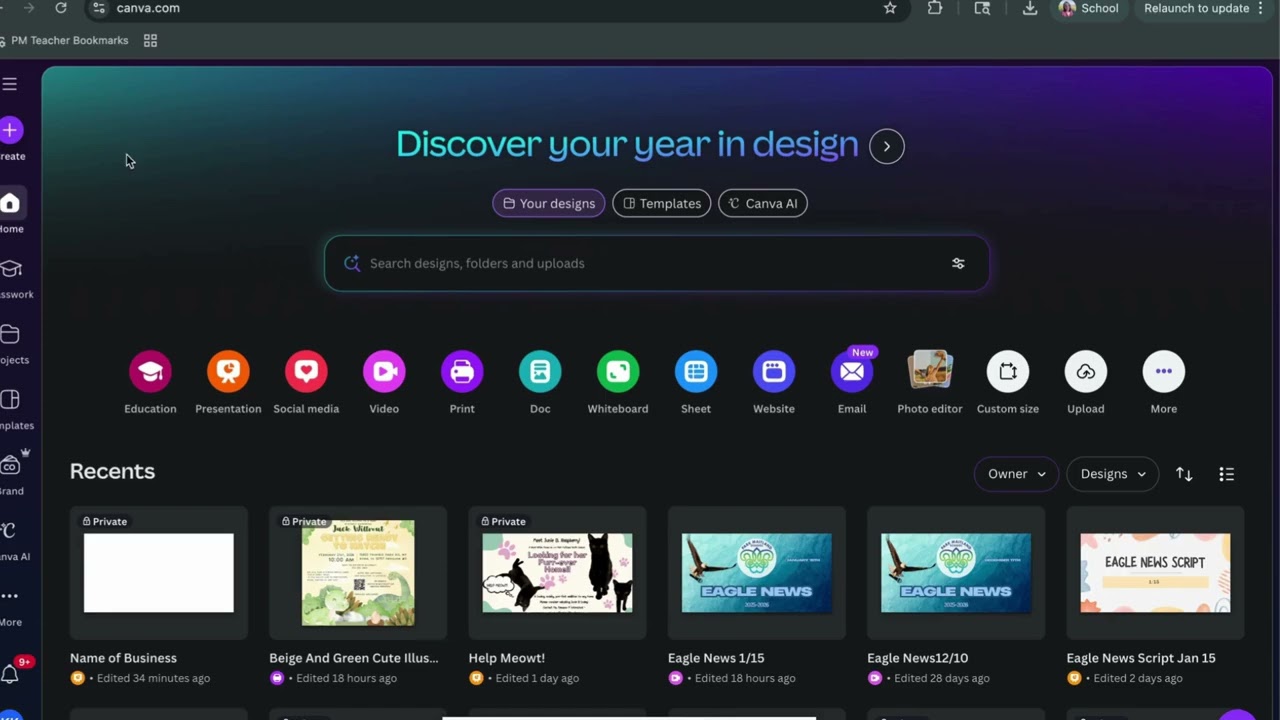Choose Custom size design
This screenshot has width=1280, height=720.
point(1008,372)
